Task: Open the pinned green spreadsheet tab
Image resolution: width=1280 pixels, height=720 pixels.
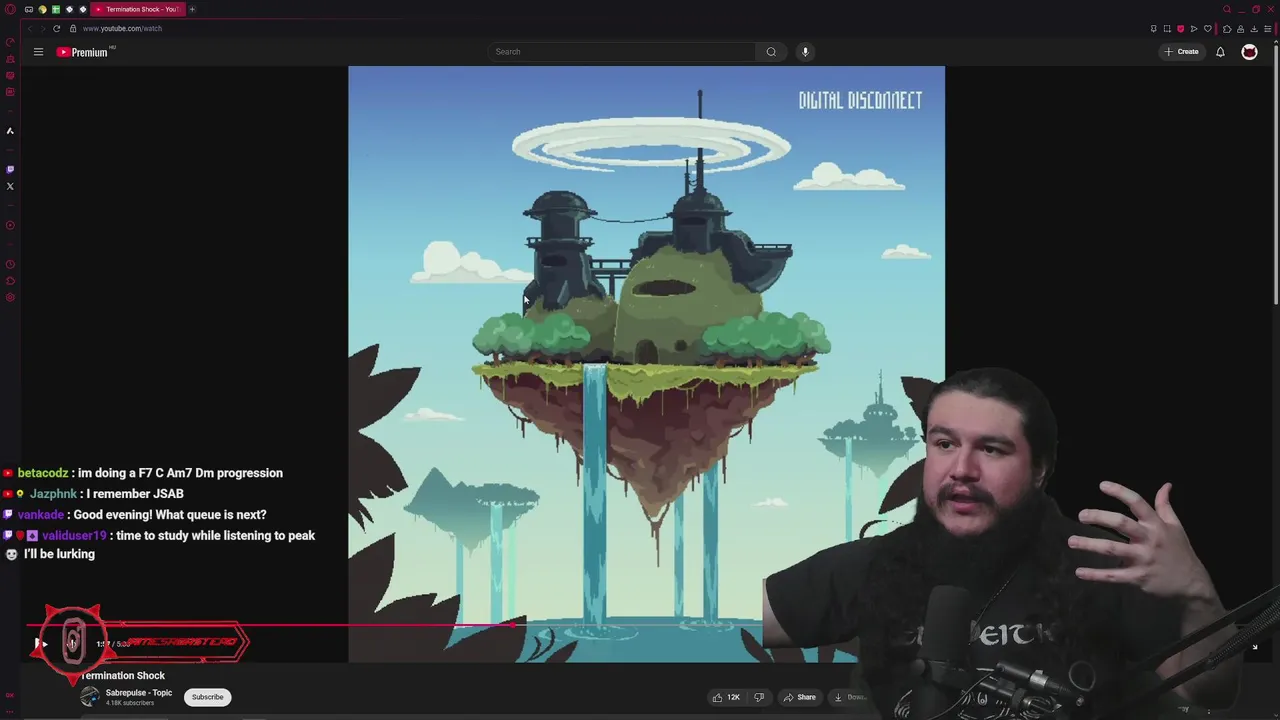Action: [x=56, y=9]
